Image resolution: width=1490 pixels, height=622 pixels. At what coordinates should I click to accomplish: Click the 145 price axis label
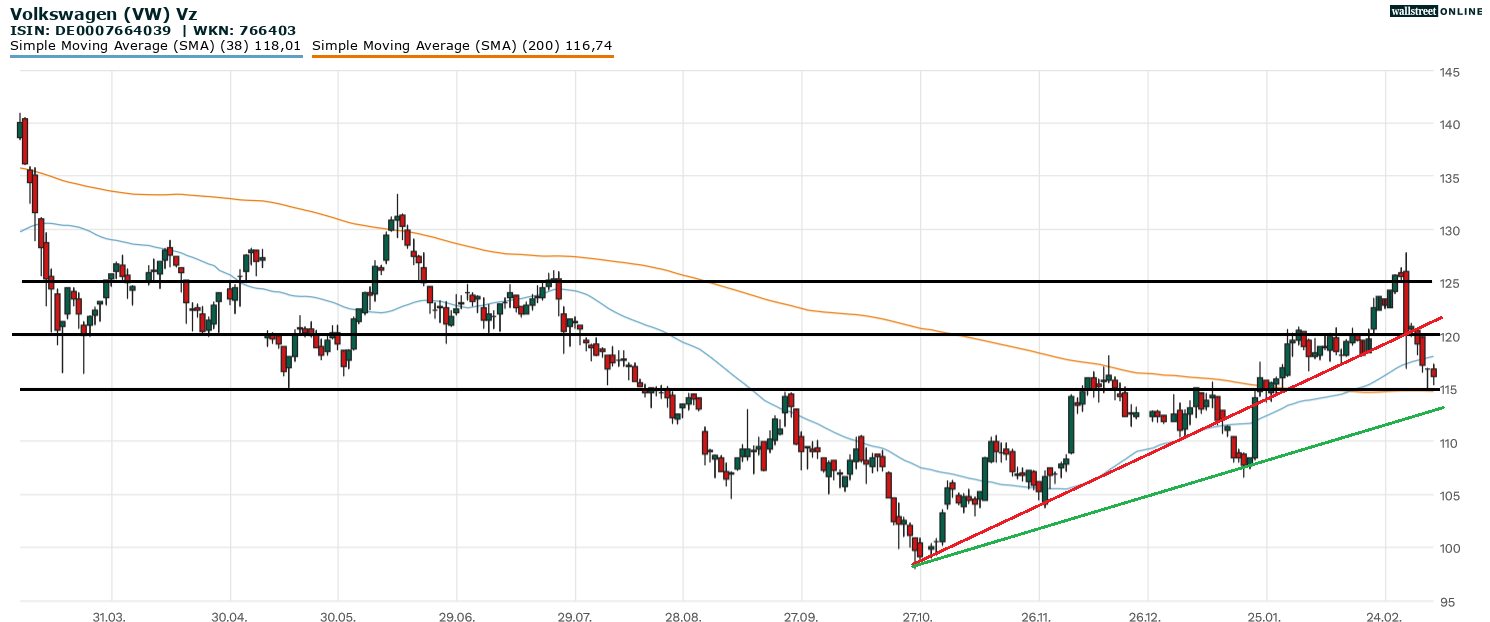coord(1449,72)
